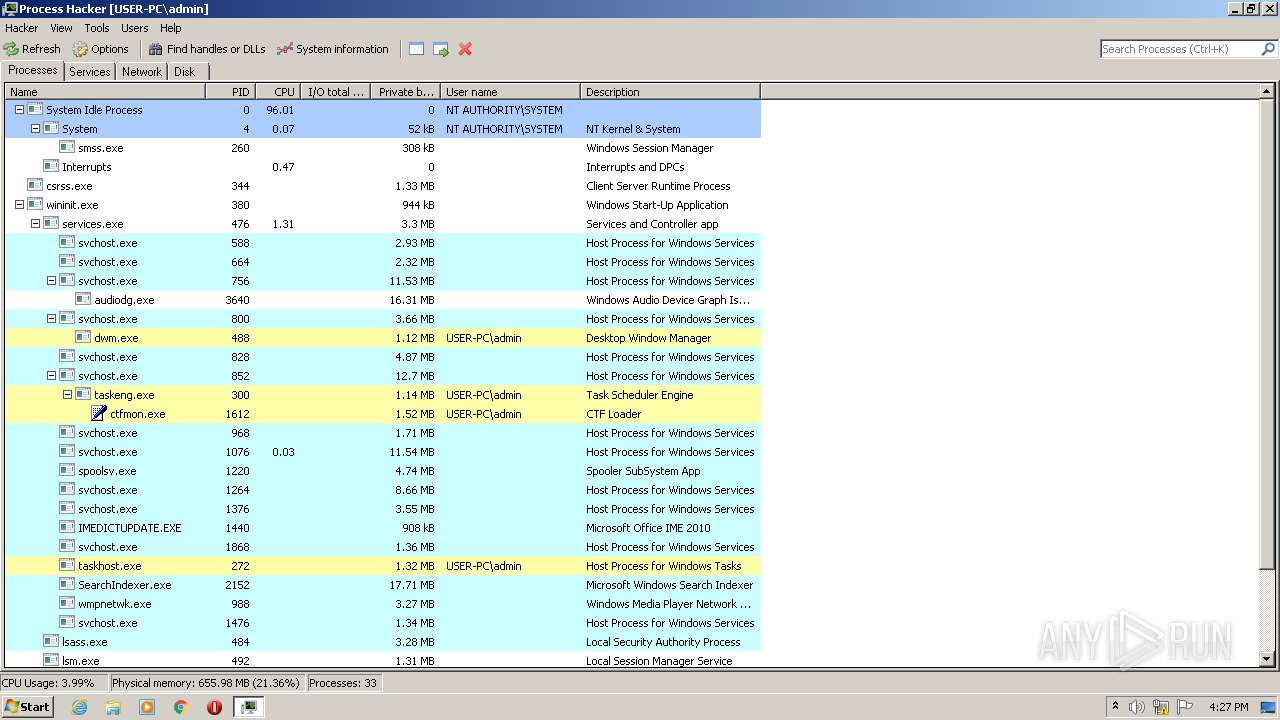
Task: Click Physical memory status bar entry
Action: point(205,683)
